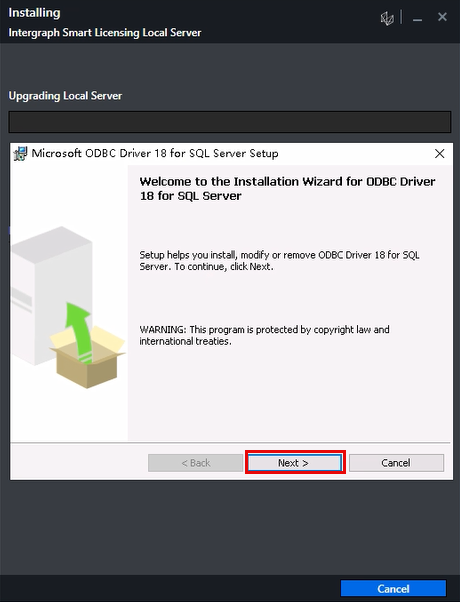Click the Upgrading Local Server progress bar
The width and height of the screenshot is (460, 602).
[230, 122]
